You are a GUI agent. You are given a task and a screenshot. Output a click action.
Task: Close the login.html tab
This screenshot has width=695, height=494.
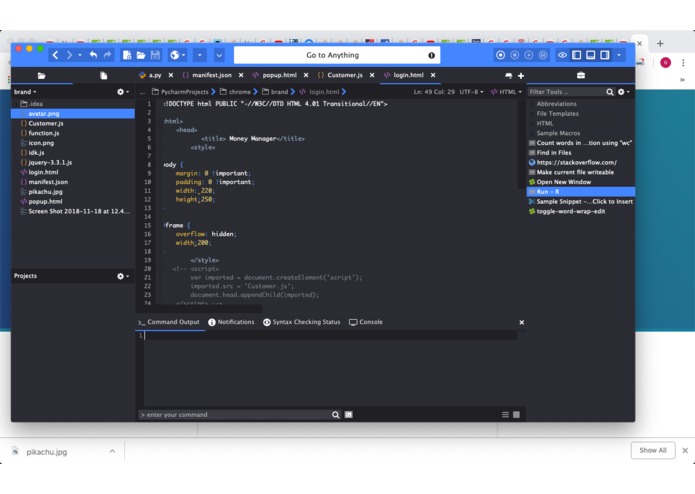pos(433,75)
